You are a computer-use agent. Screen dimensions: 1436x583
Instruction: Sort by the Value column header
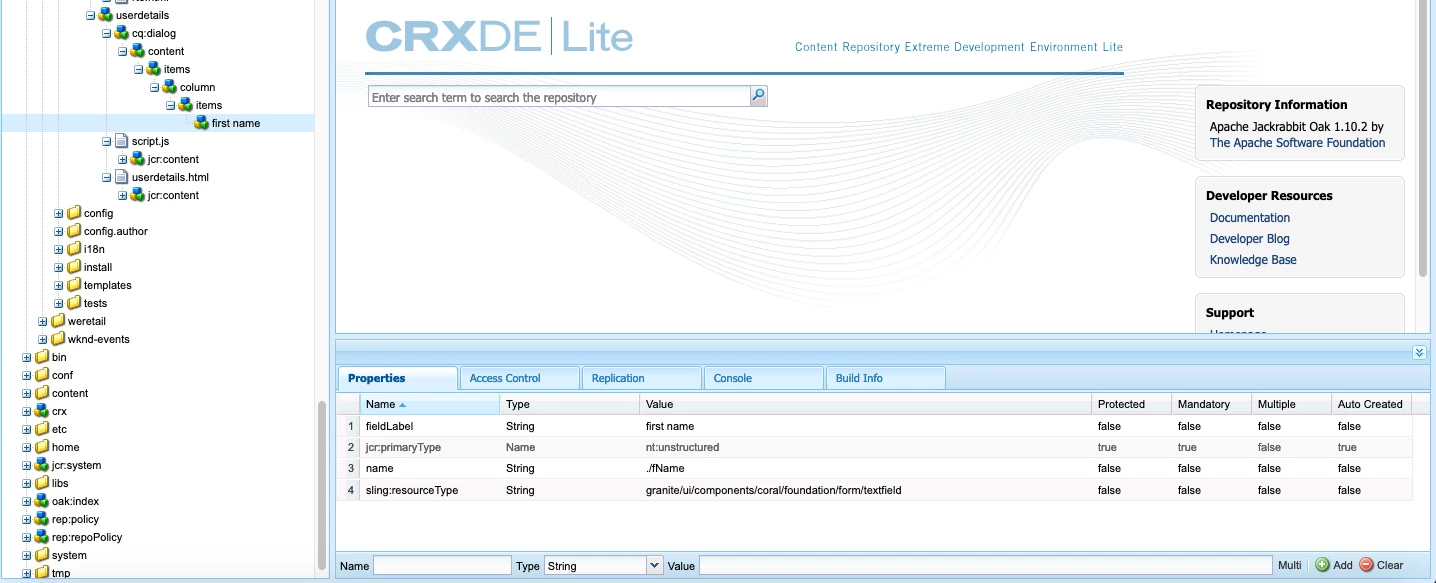coord(865,404)
